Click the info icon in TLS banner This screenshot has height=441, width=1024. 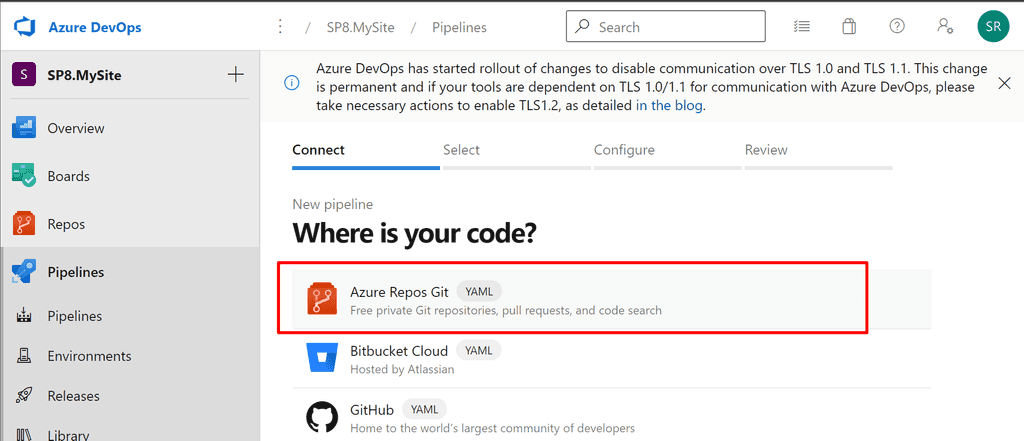(291, 84)
